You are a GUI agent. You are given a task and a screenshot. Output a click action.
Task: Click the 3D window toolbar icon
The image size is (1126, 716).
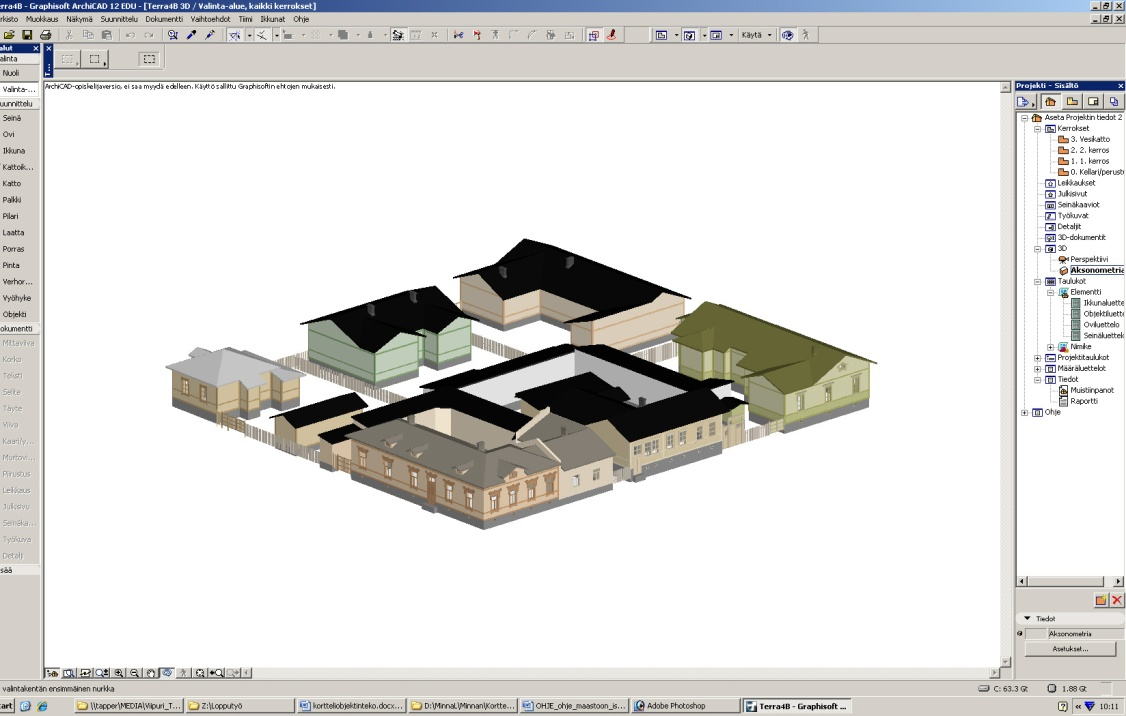(689, 34)
